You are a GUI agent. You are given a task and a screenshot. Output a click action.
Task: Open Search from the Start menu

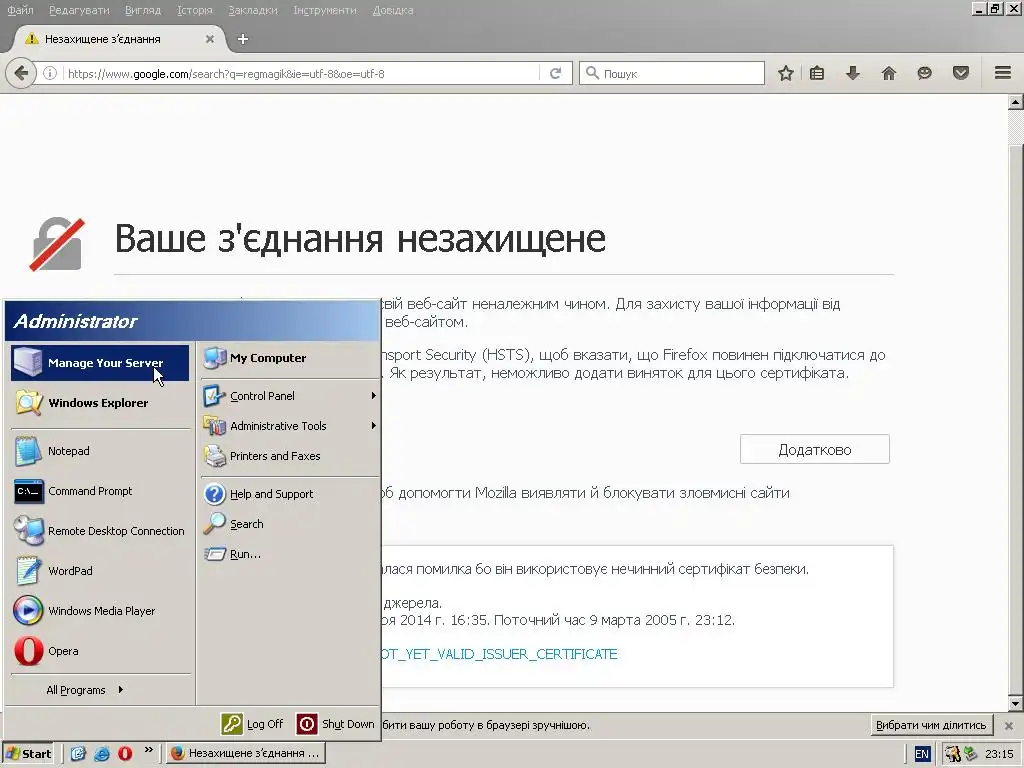[x=290, y=524]
